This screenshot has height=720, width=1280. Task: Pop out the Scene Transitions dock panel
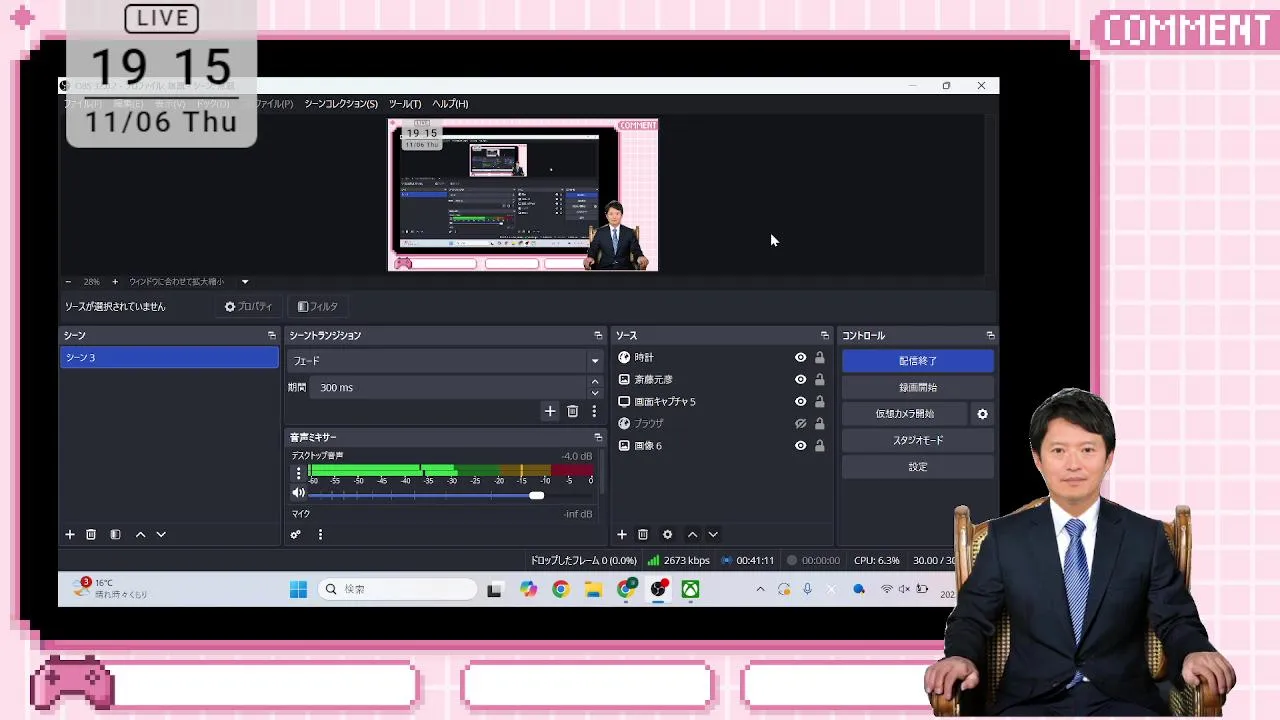(598, 336)
